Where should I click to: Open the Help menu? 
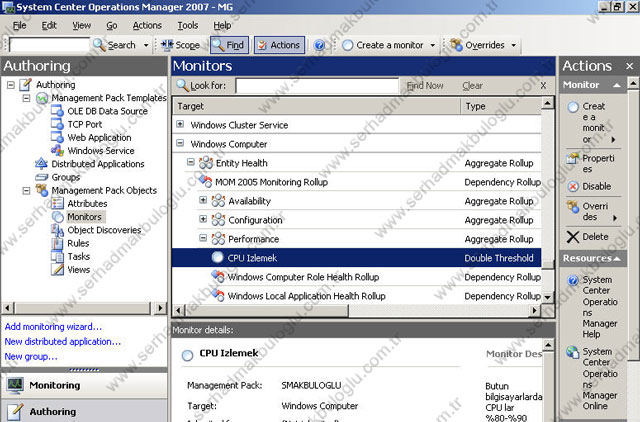tap(222, 25)
